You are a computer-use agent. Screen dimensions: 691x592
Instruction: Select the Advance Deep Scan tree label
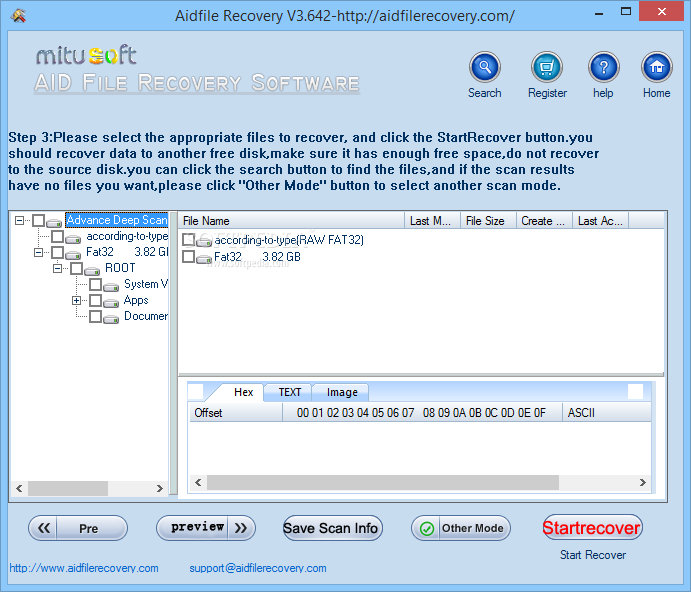[117, 220]
